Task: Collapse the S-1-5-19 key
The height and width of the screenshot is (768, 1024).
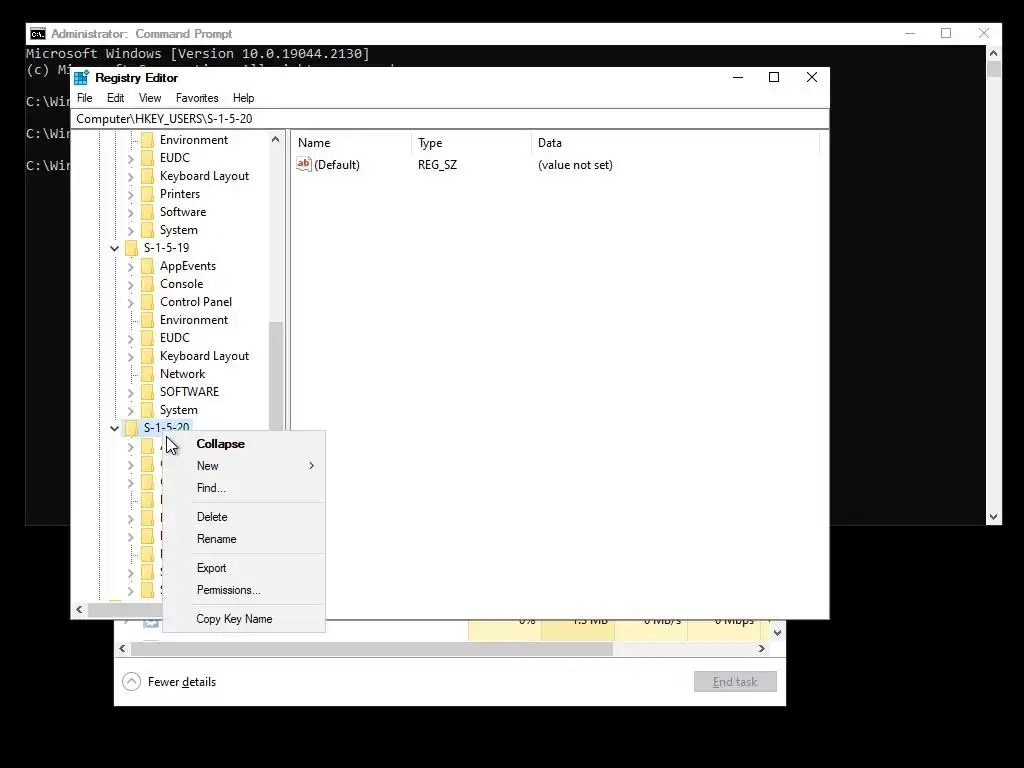Action: (x=114, y=248)
